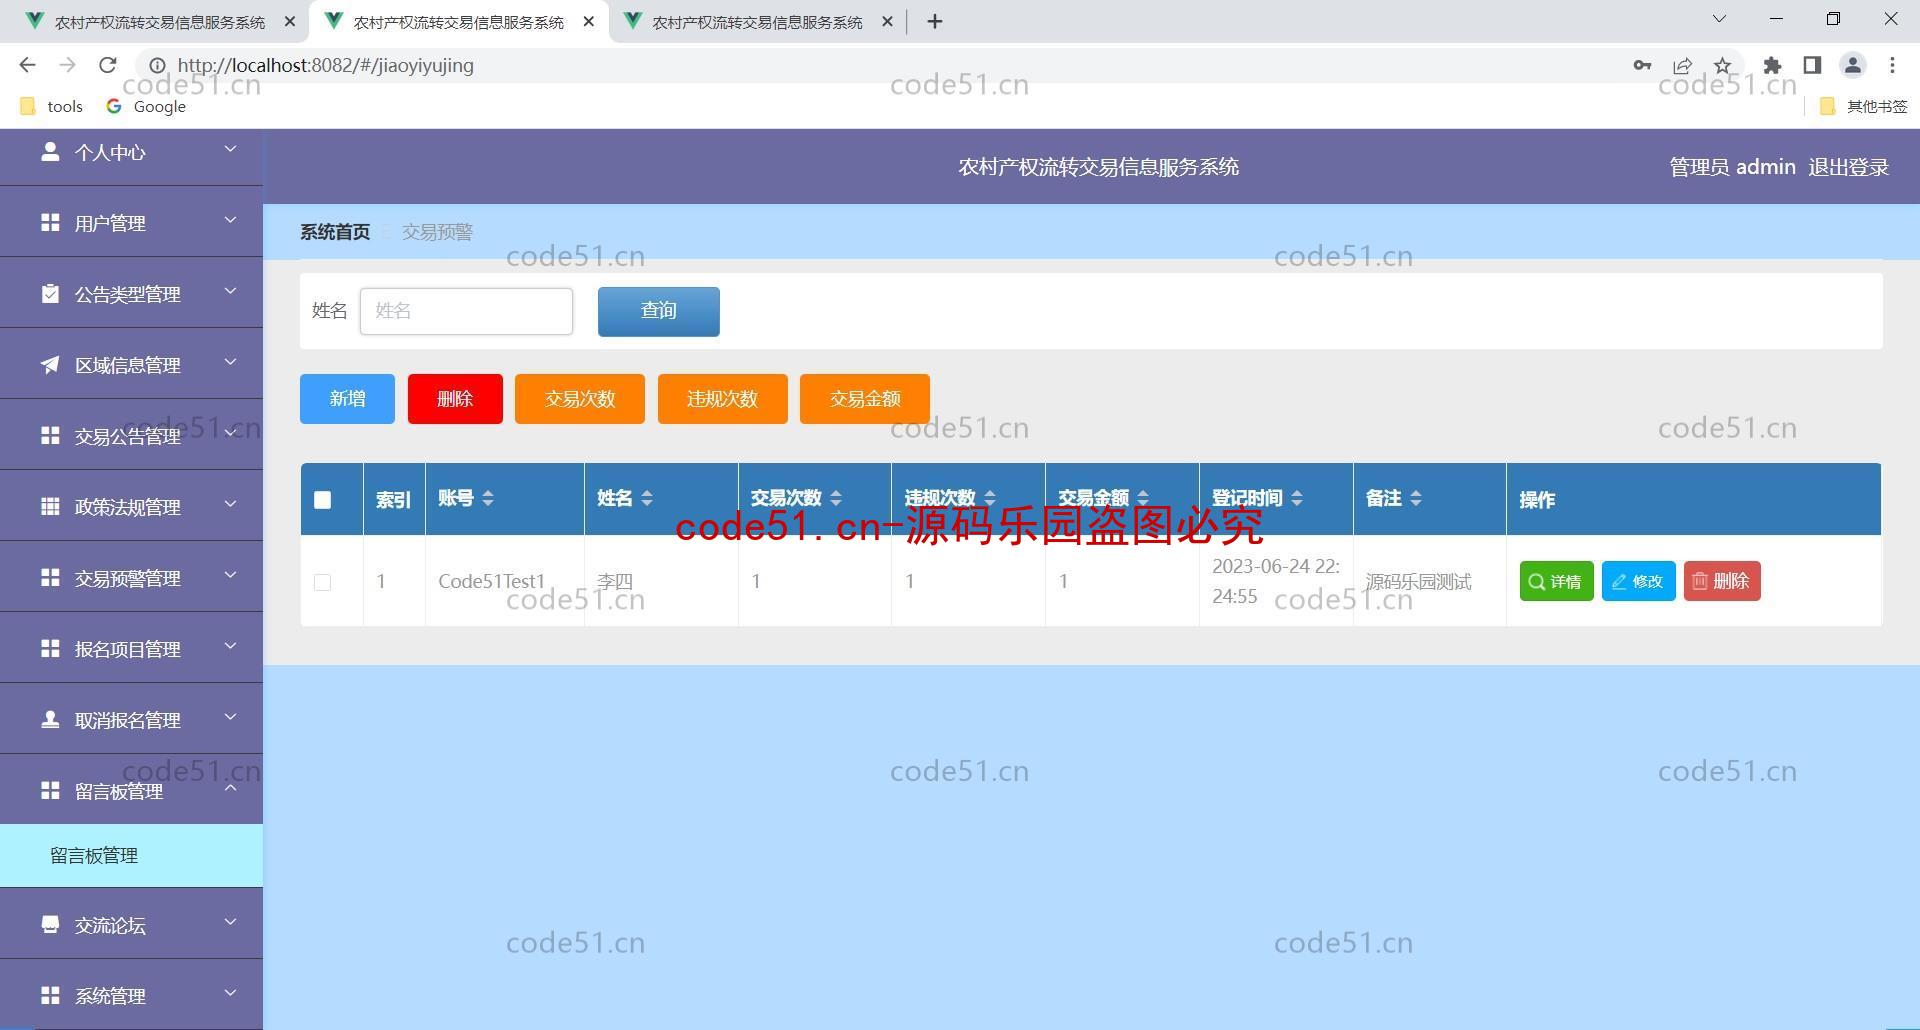Click the share page icon in address bar
1920x1030 pixels.
[1682, 65]
